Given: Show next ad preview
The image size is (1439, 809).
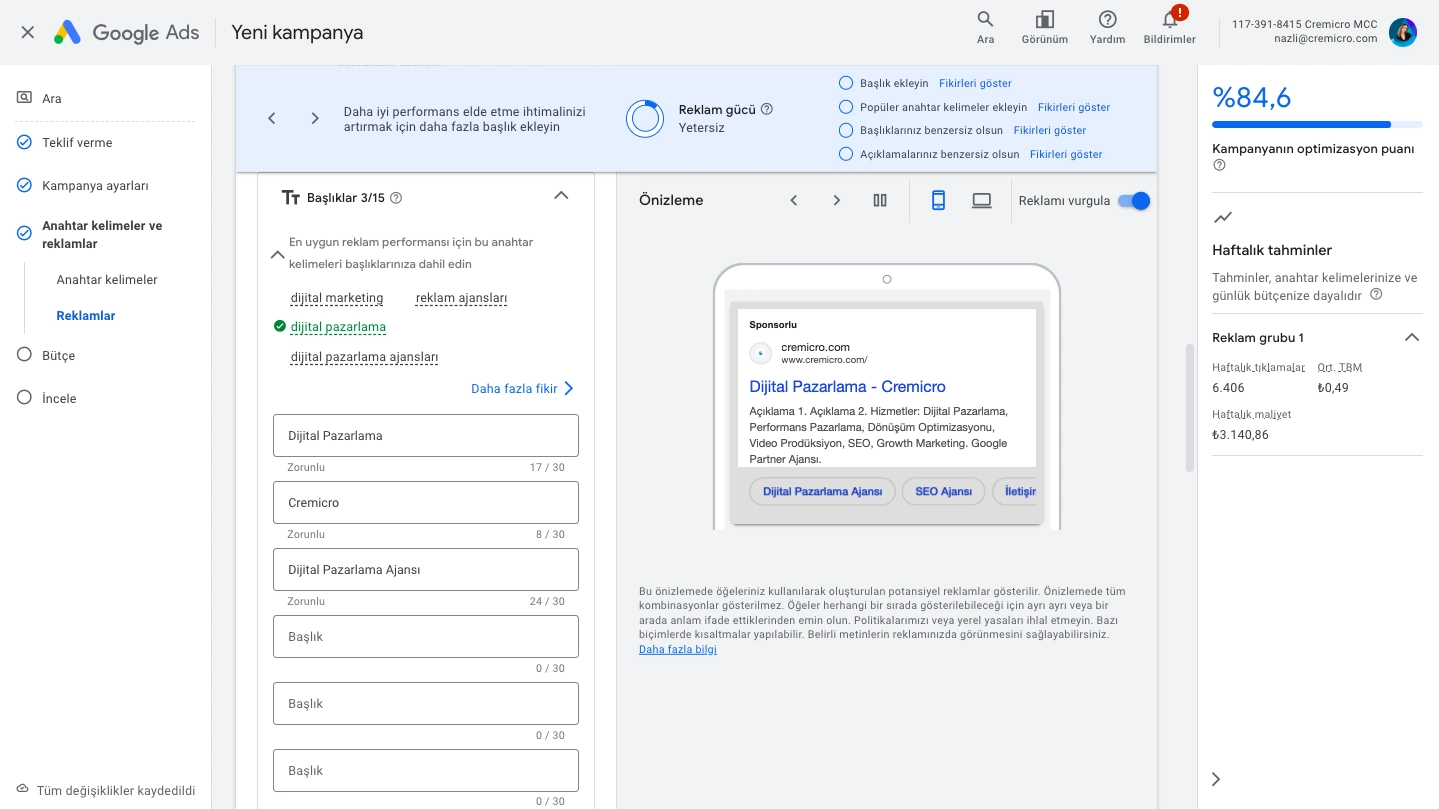Looking at the screenshot, I should tap(837, 200).
